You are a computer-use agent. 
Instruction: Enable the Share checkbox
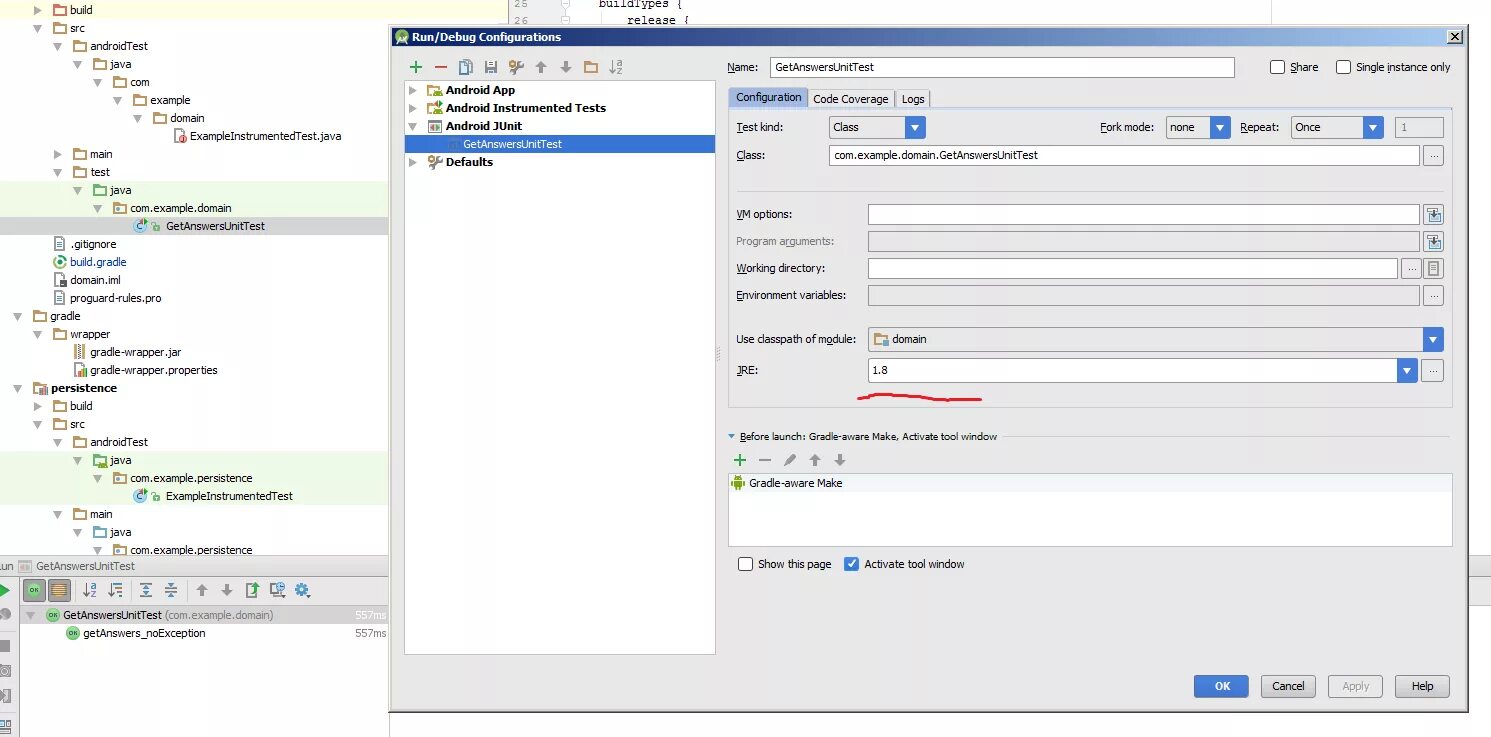[x=1277, y=67]
